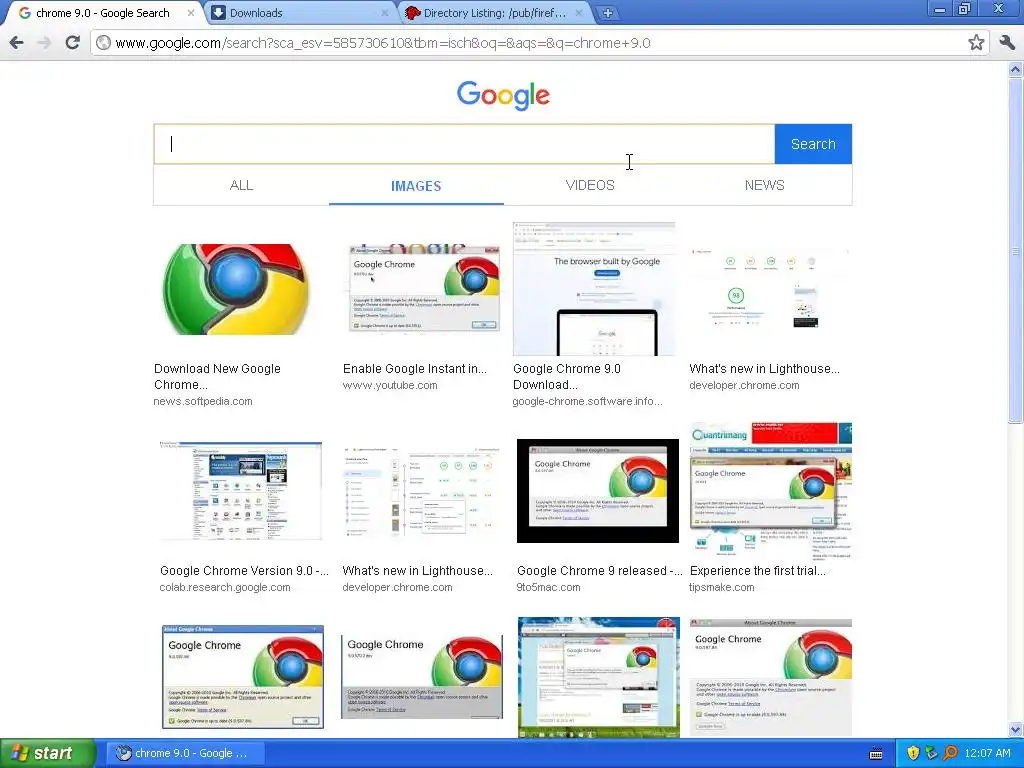This screenshot has width=1024, height=768.
Task: Open second What's new in Lighthouse thumbnail
Action: (x=421, y=491)
